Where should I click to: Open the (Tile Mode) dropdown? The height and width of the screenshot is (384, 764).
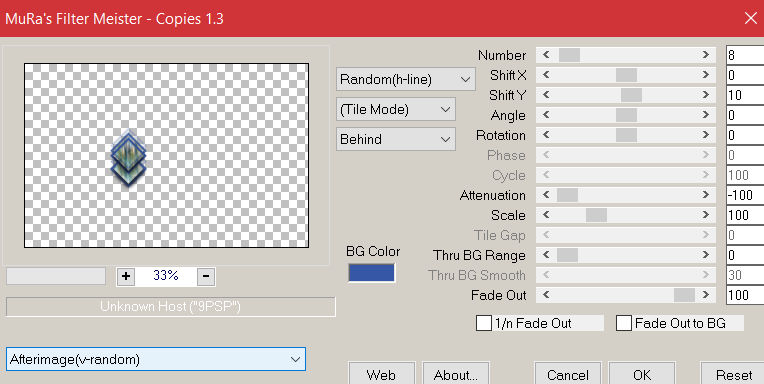coord(396,109)
